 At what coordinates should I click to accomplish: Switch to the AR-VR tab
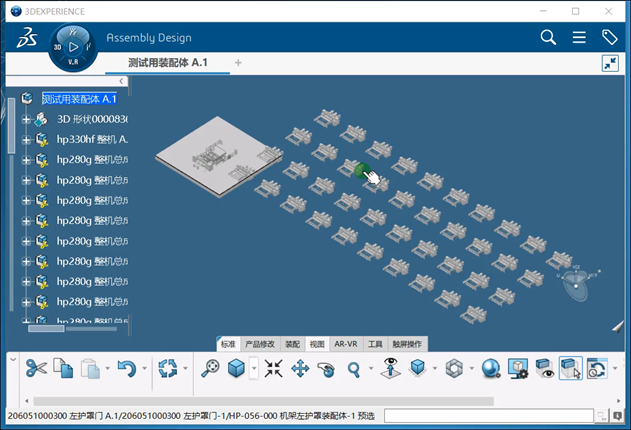[x=346, y=344]
